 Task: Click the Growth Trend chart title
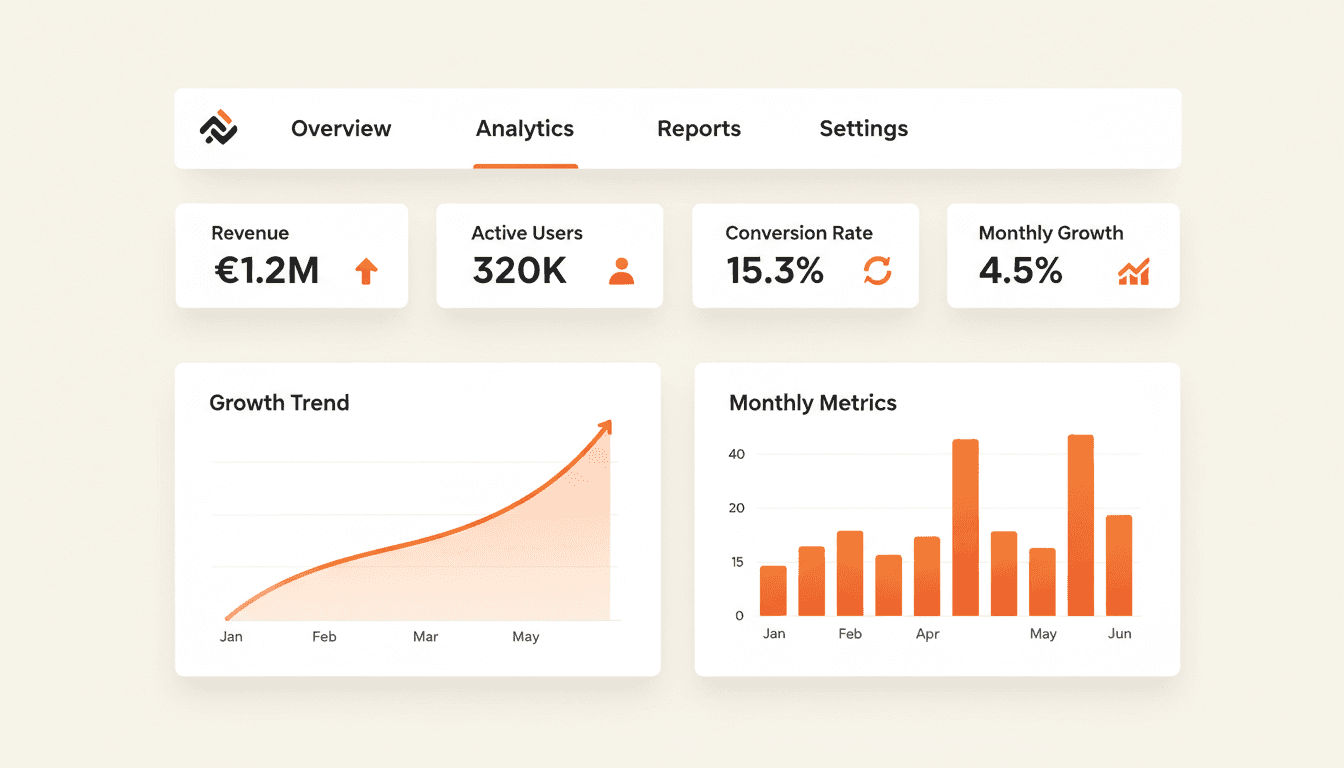[x=279, y=402]
